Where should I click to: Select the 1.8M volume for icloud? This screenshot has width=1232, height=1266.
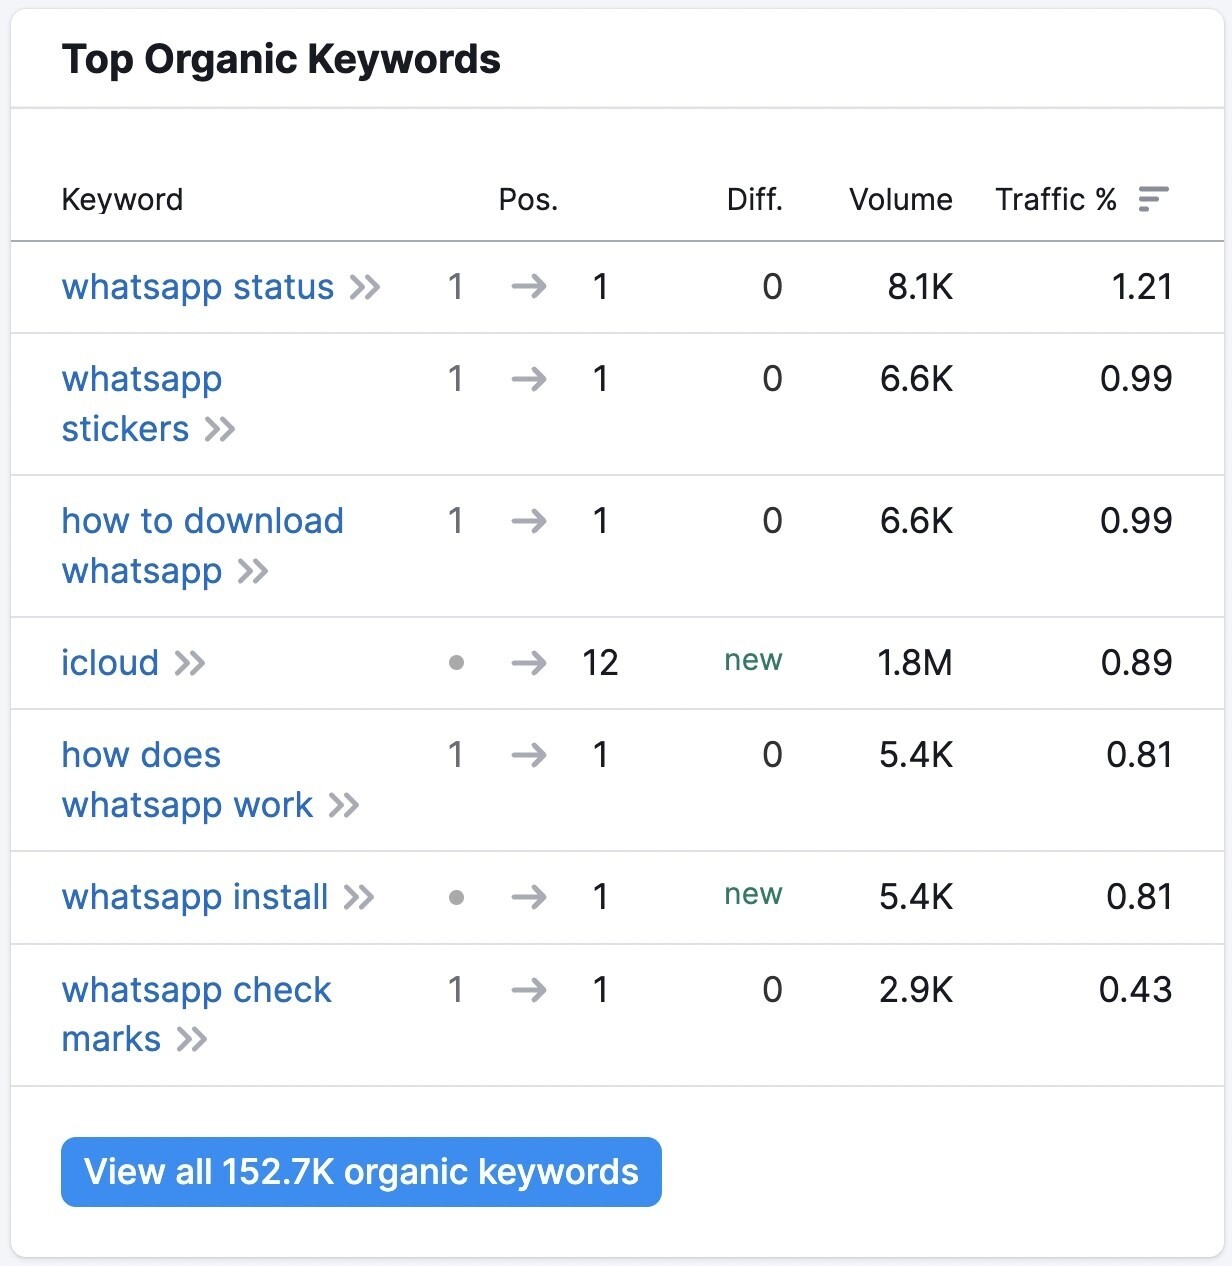click(x=915, y=663)
